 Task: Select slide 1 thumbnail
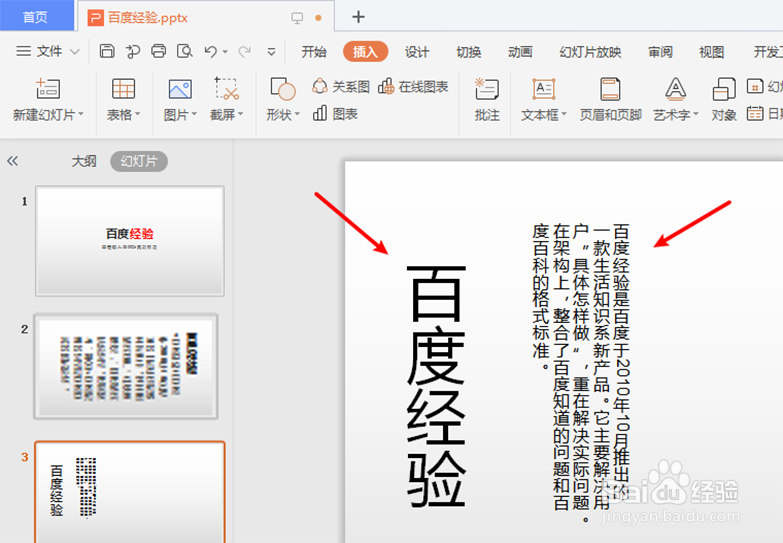coord(130,241)
